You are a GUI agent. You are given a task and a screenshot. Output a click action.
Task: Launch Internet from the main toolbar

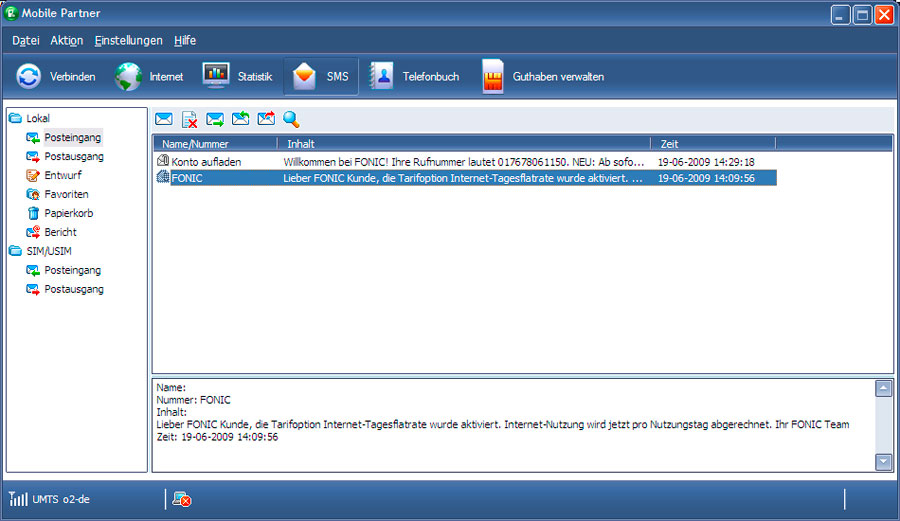149,76
